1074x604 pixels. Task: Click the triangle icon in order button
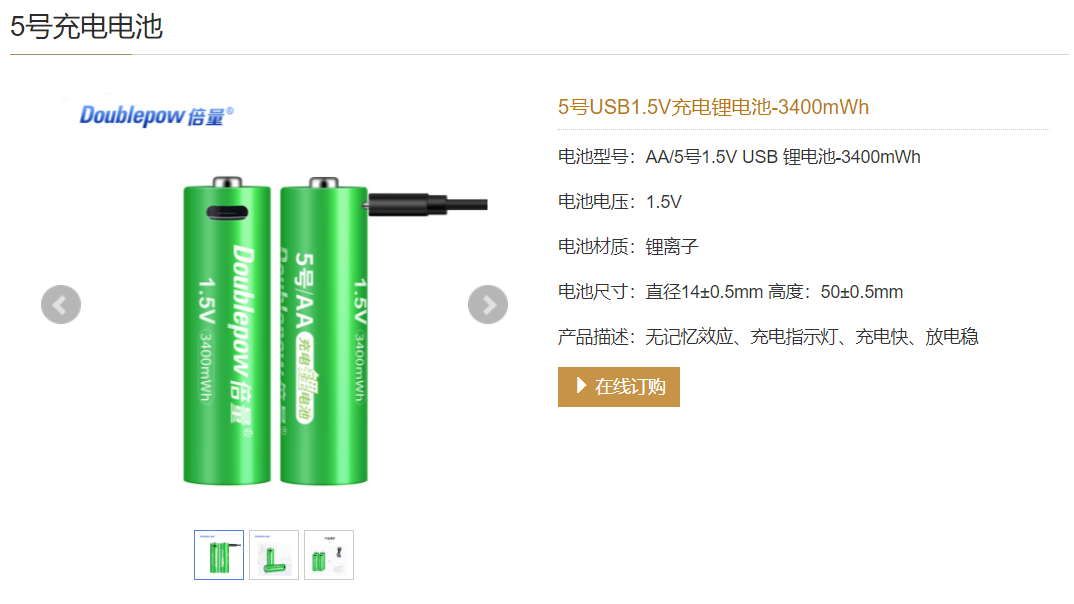coord(581,386)
